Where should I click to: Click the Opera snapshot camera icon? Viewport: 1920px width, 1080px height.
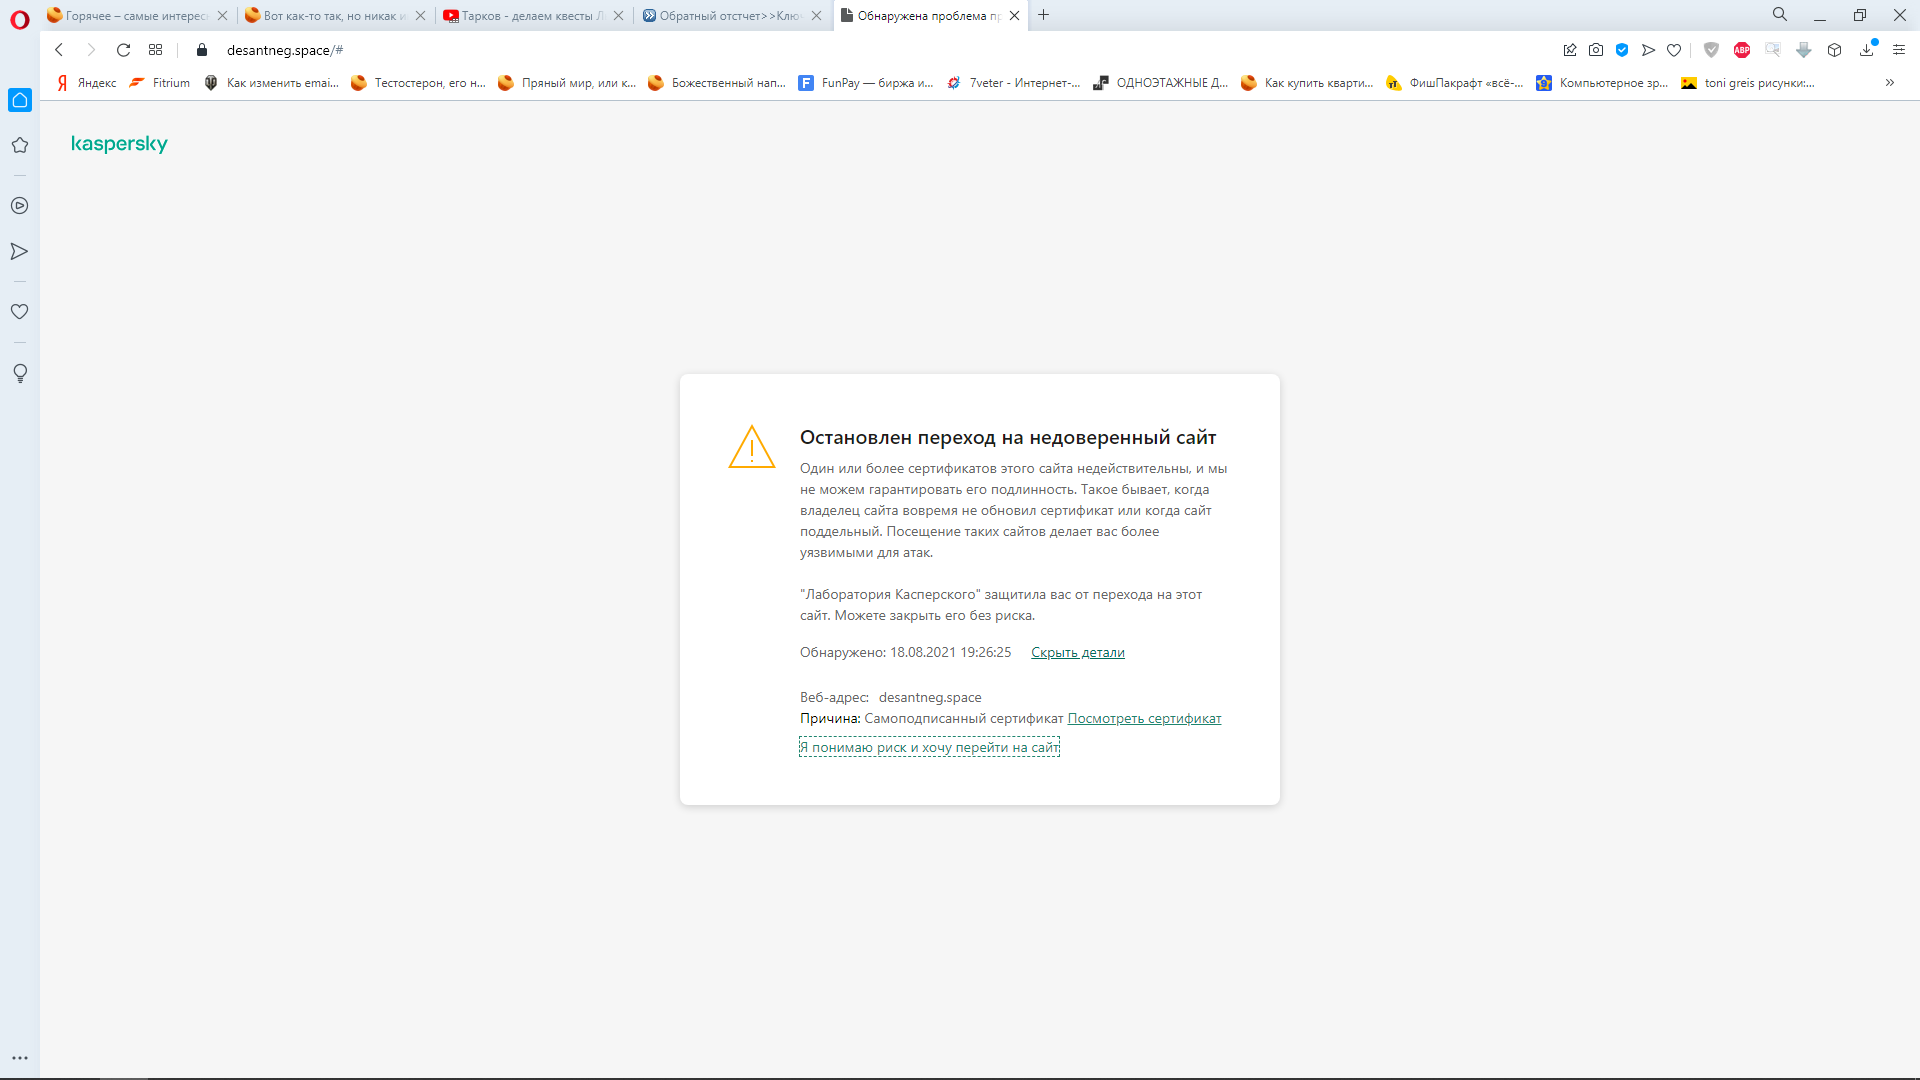pyautogui.click(x=1596, y=50)
